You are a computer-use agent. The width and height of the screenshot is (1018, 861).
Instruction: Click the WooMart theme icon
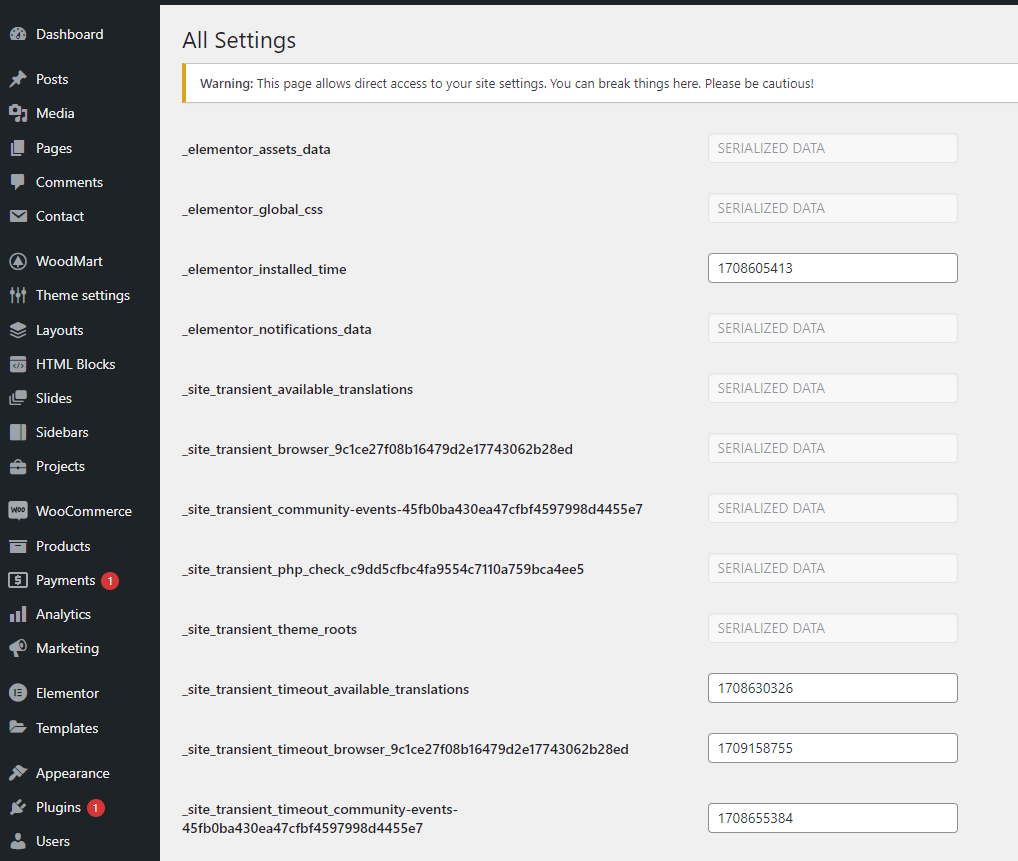(x=18, y=261)
